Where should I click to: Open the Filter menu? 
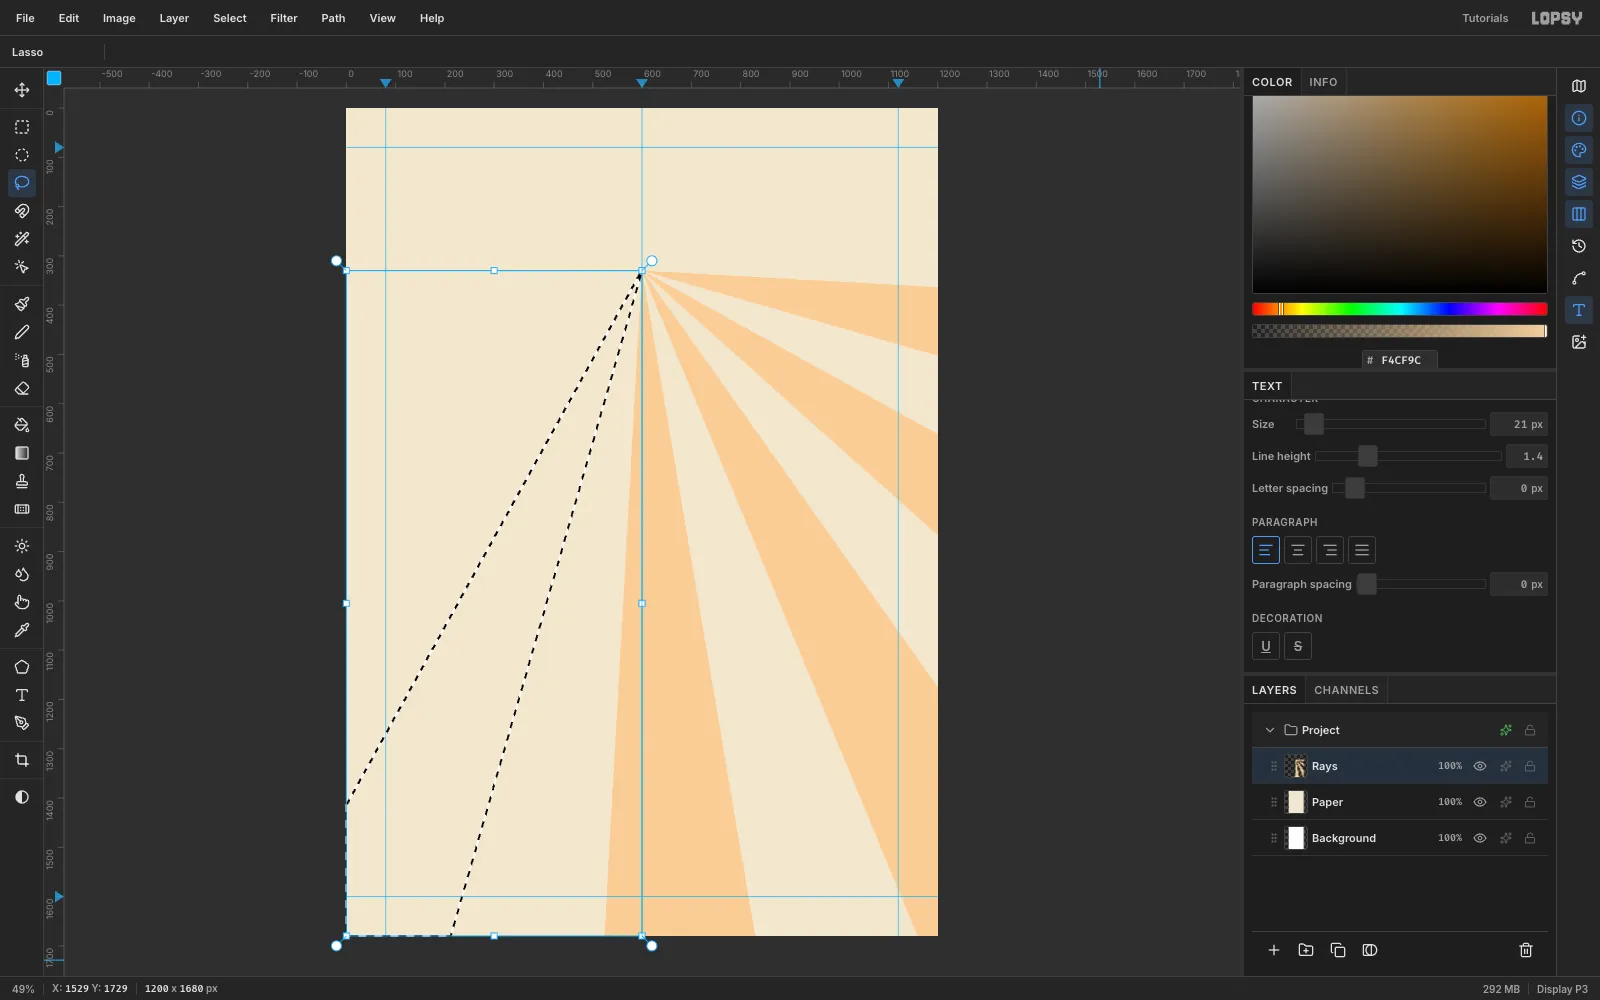click(x=284, y=18)
